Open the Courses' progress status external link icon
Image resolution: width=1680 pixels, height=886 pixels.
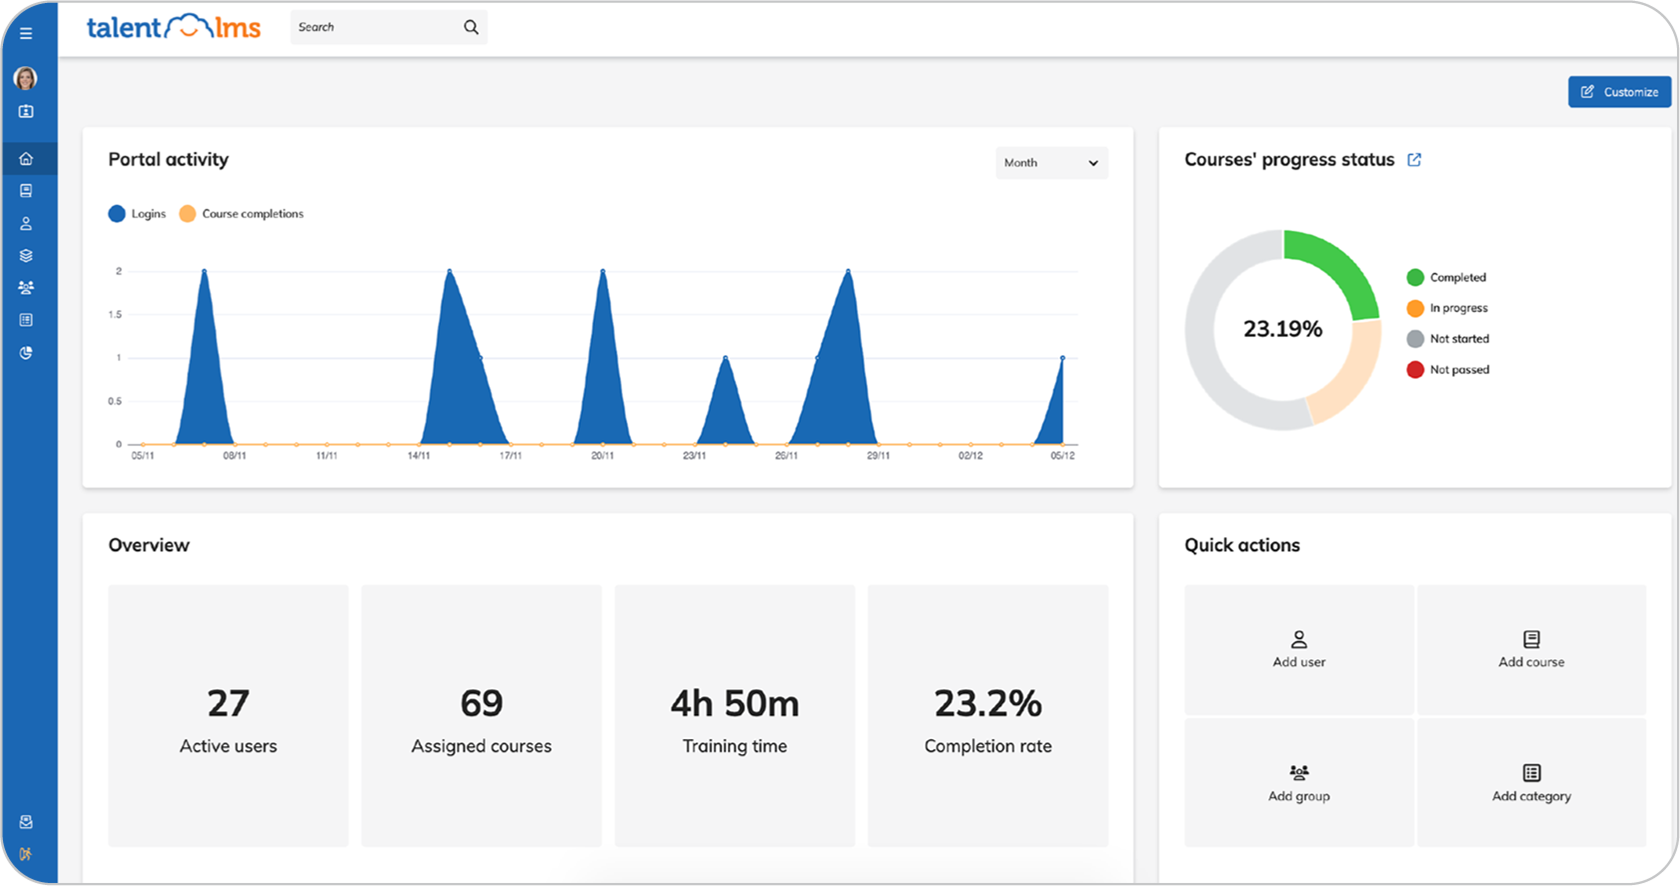click(x=1414, y=160)
